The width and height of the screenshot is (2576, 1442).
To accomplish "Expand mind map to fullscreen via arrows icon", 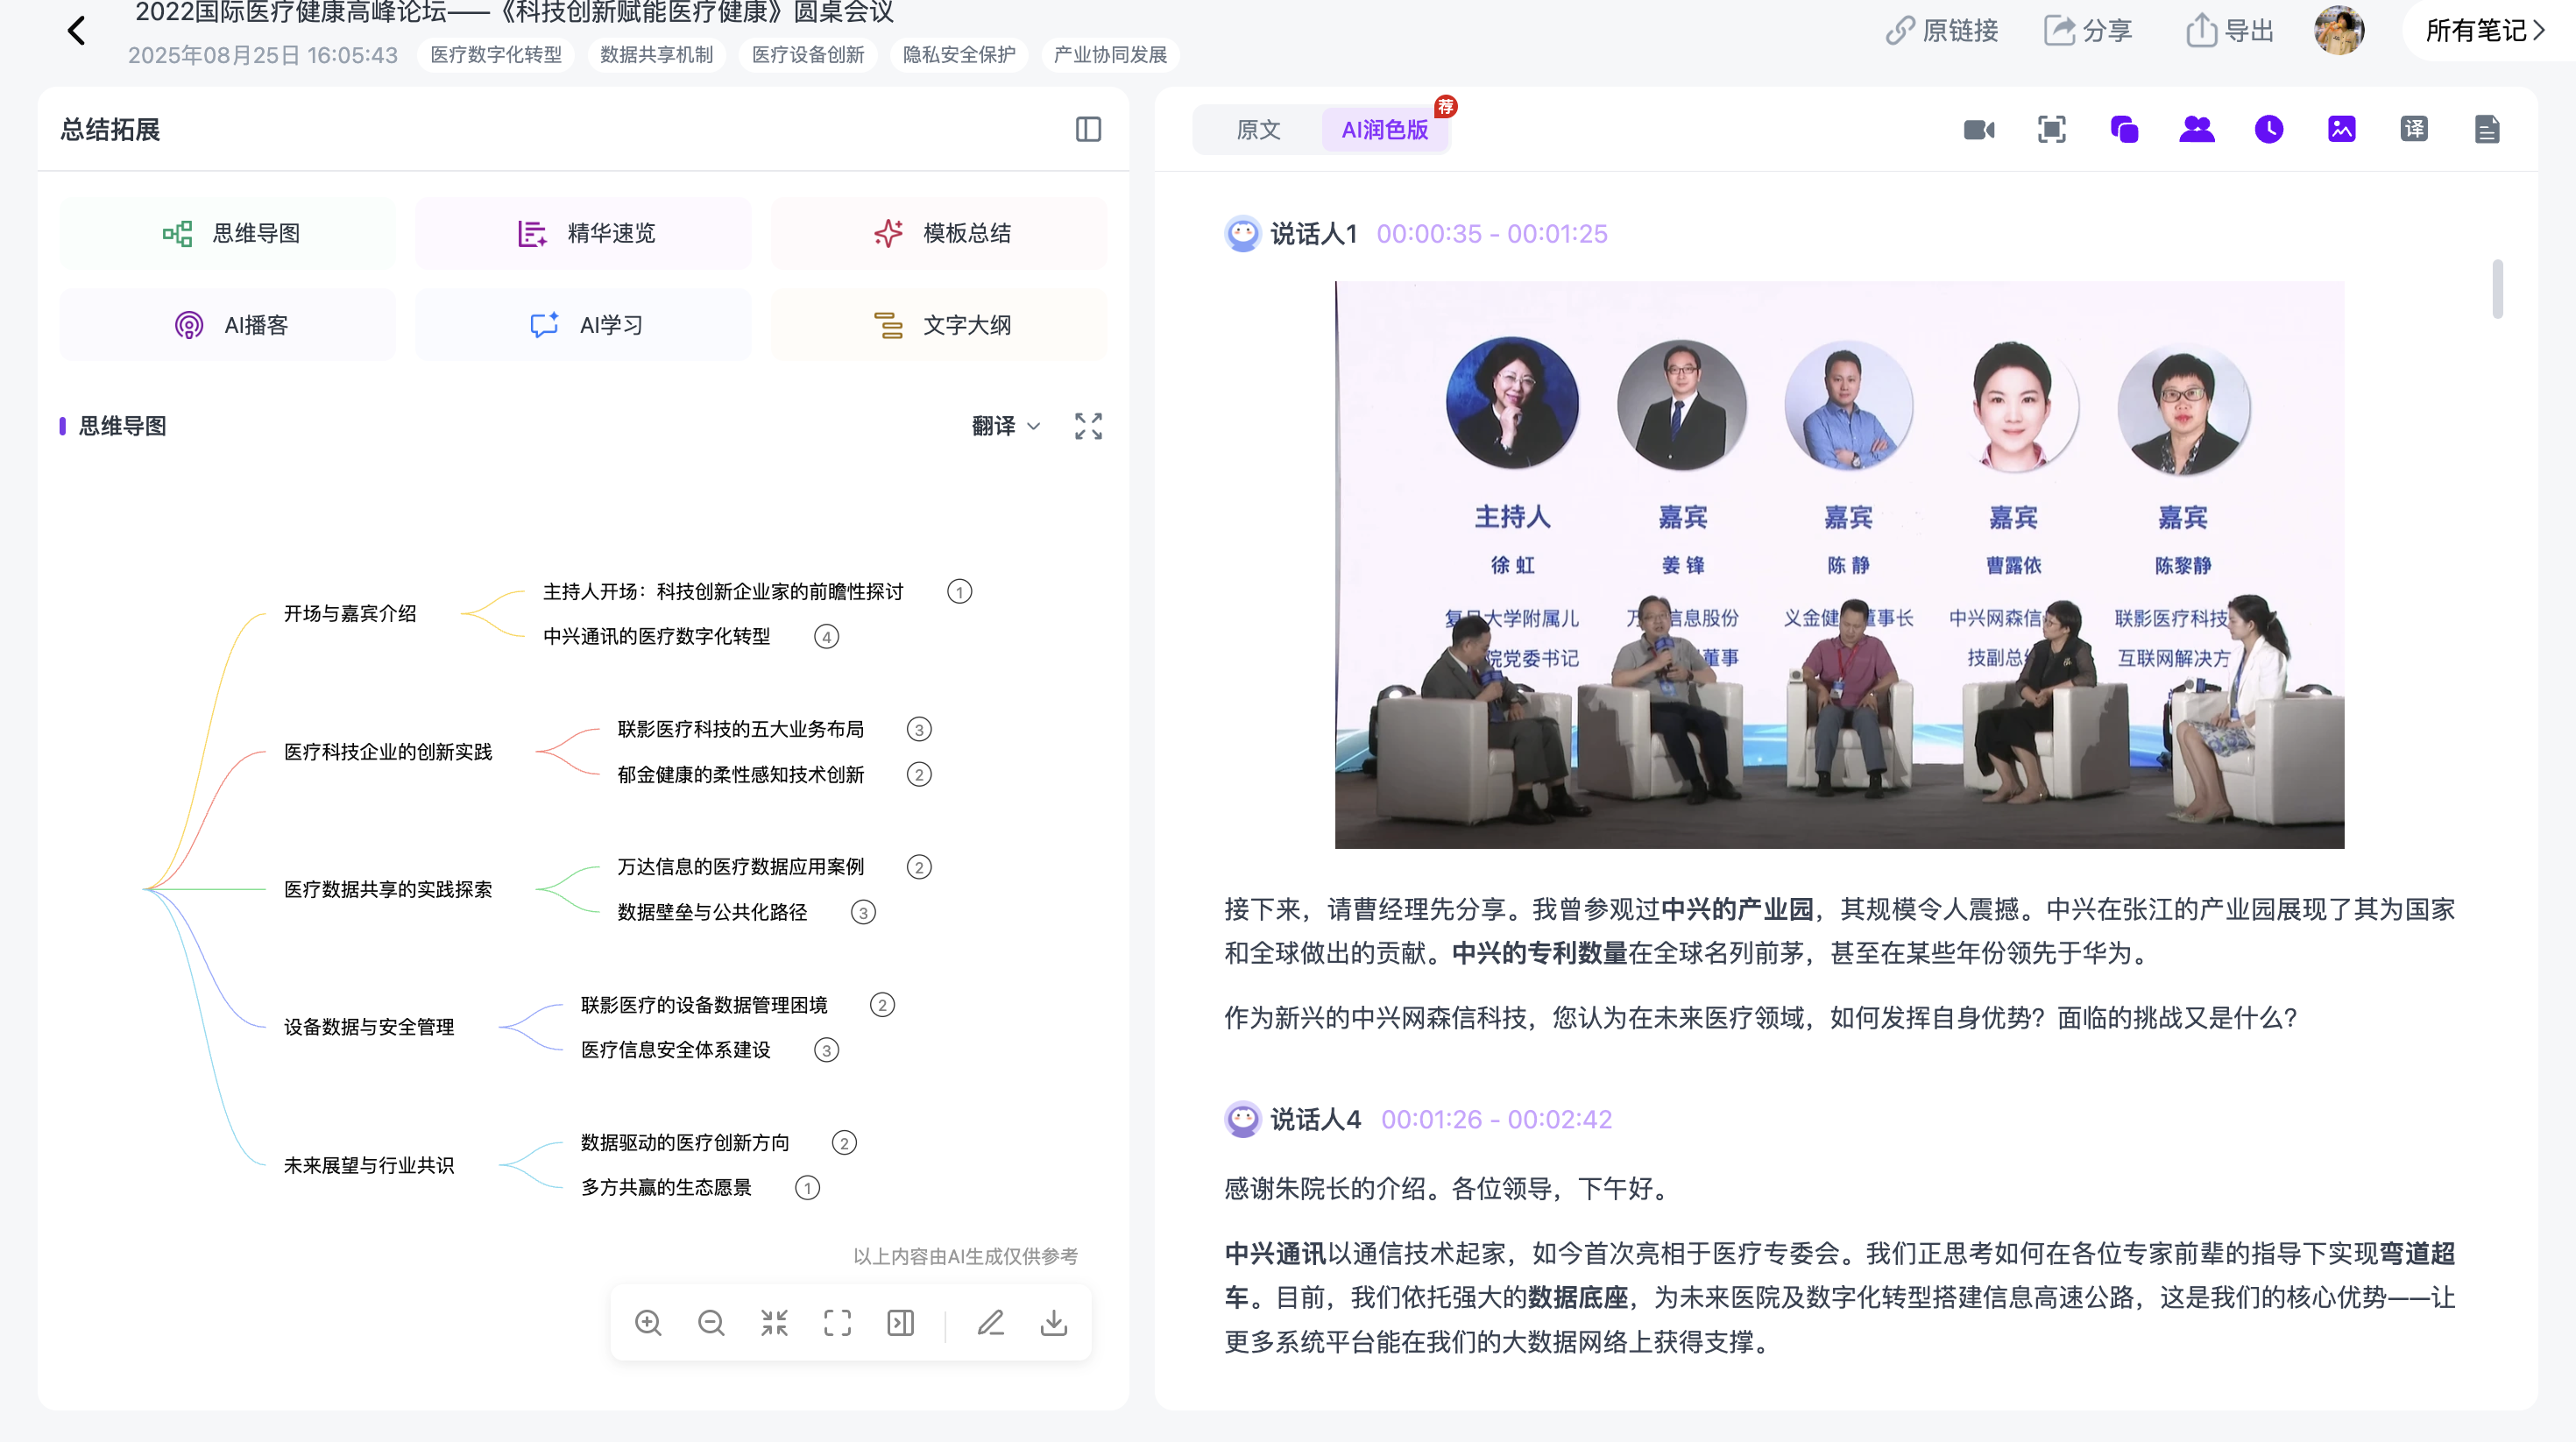I will point(1088,426).
